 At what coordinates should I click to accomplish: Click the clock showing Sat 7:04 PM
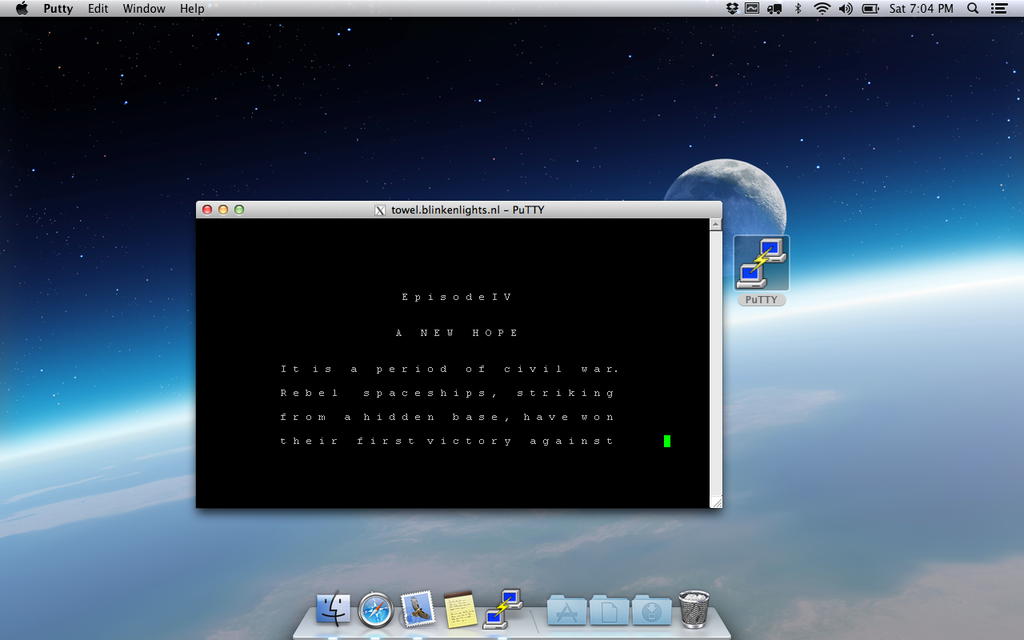click(921, 8)
